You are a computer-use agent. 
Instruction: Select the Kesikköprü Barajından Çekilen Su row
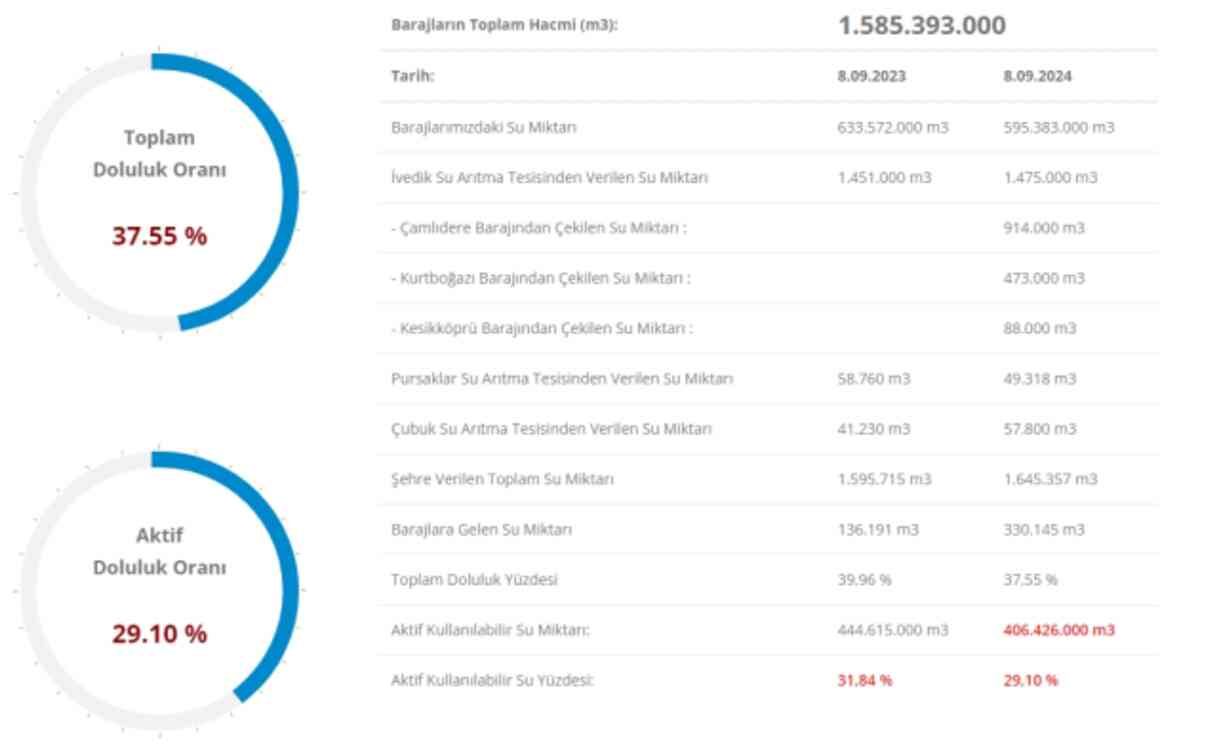768,328
